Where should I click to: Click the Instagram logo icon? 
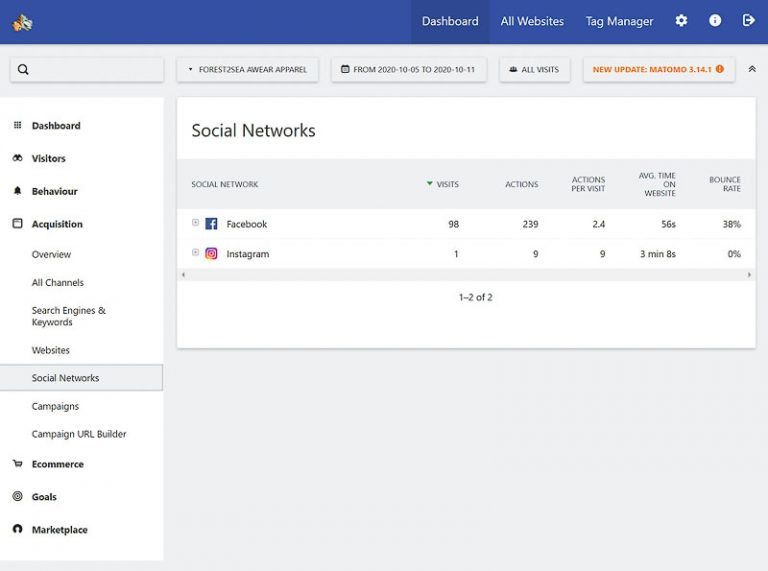click(x=211, y=254)
